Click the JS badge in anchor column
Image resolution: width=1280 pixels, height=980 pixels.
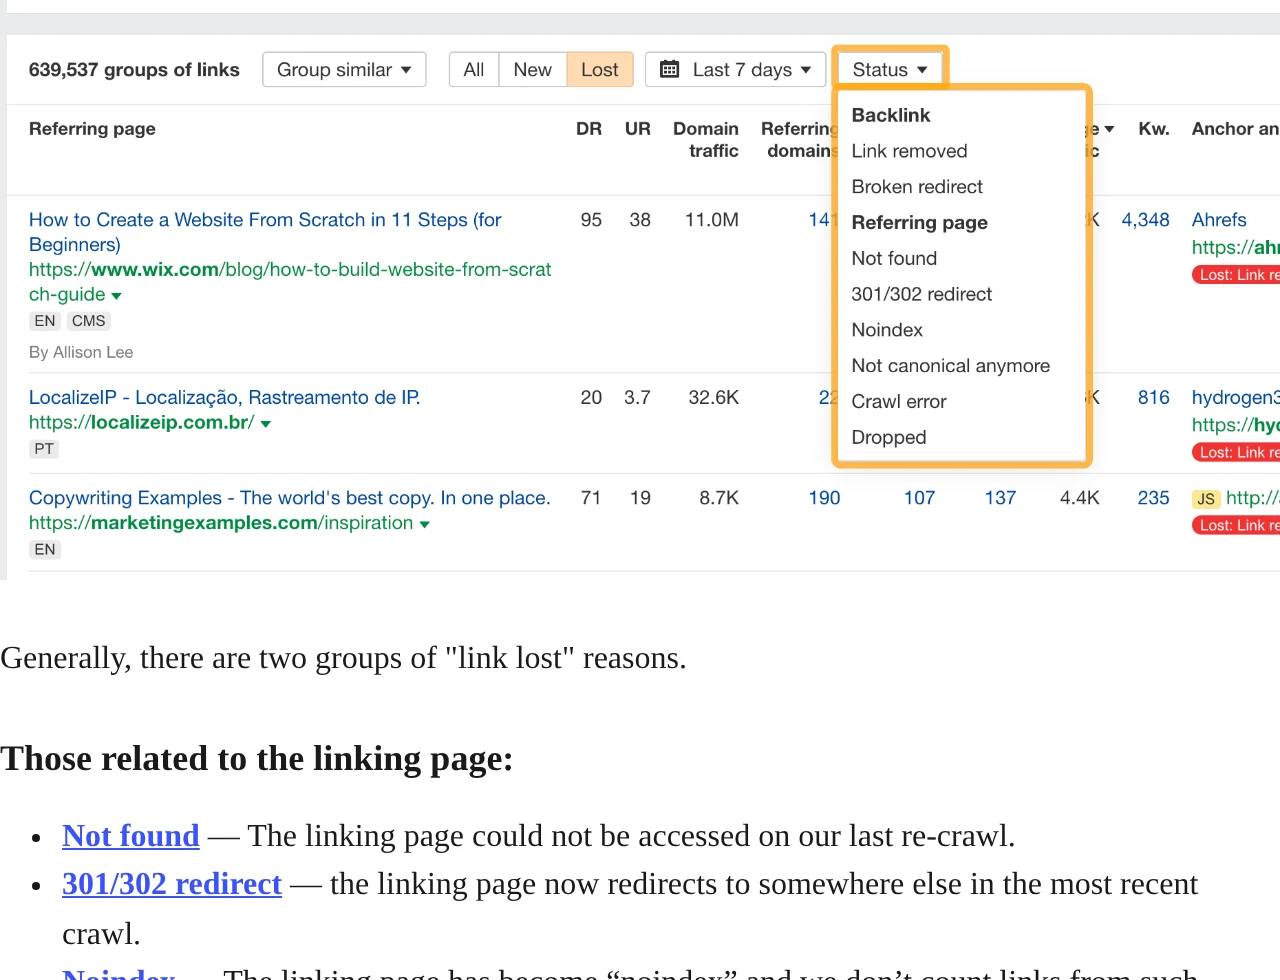[1206, 499]
